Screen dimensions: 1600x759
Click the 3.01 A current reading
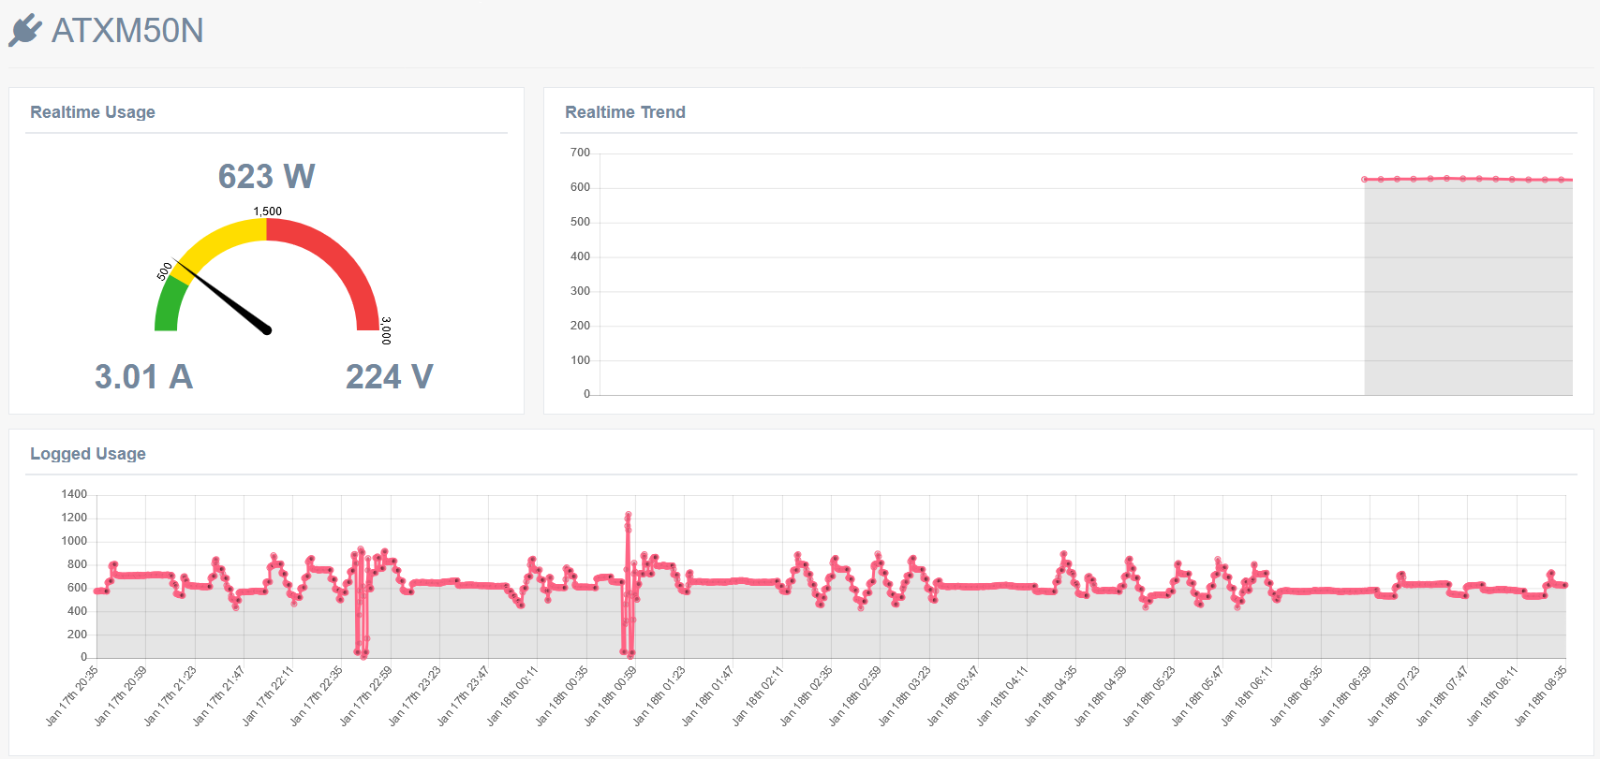pos(144,377)
